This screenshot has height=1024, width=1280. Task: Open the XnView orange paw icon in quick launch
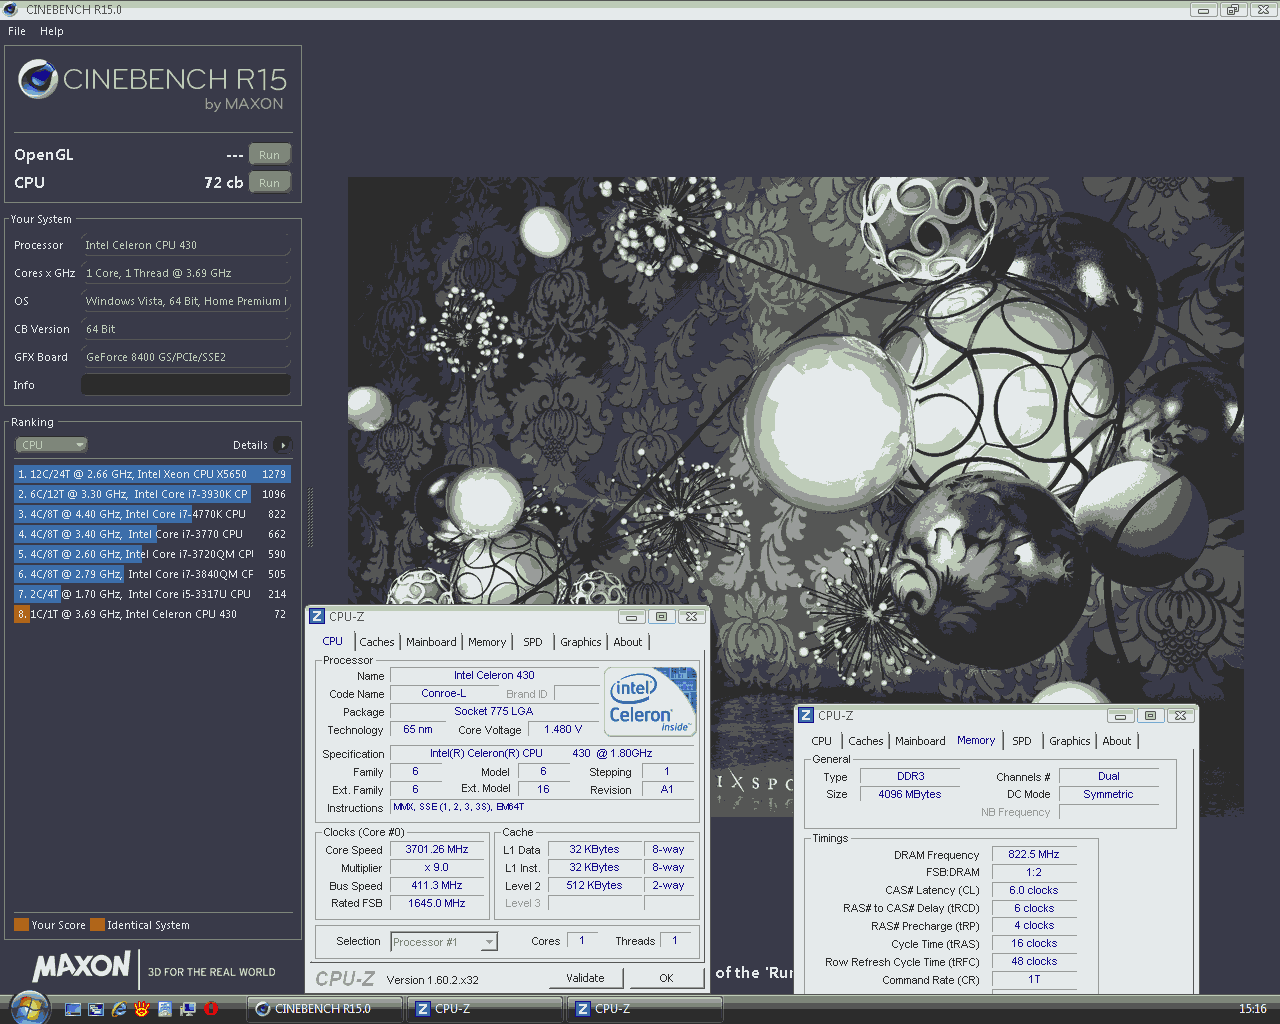(142, 1009)
